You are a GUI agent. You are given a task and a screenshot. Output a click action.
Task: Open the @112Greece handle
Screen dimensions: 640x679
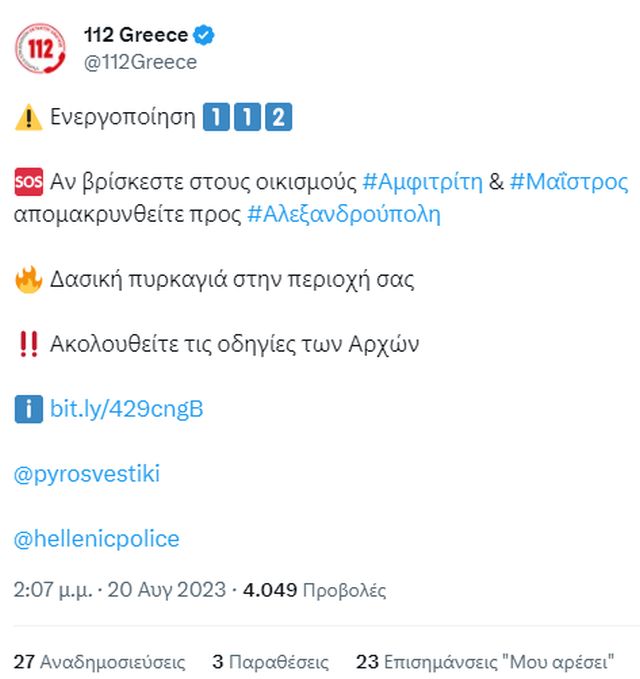[x=141, y=62]
